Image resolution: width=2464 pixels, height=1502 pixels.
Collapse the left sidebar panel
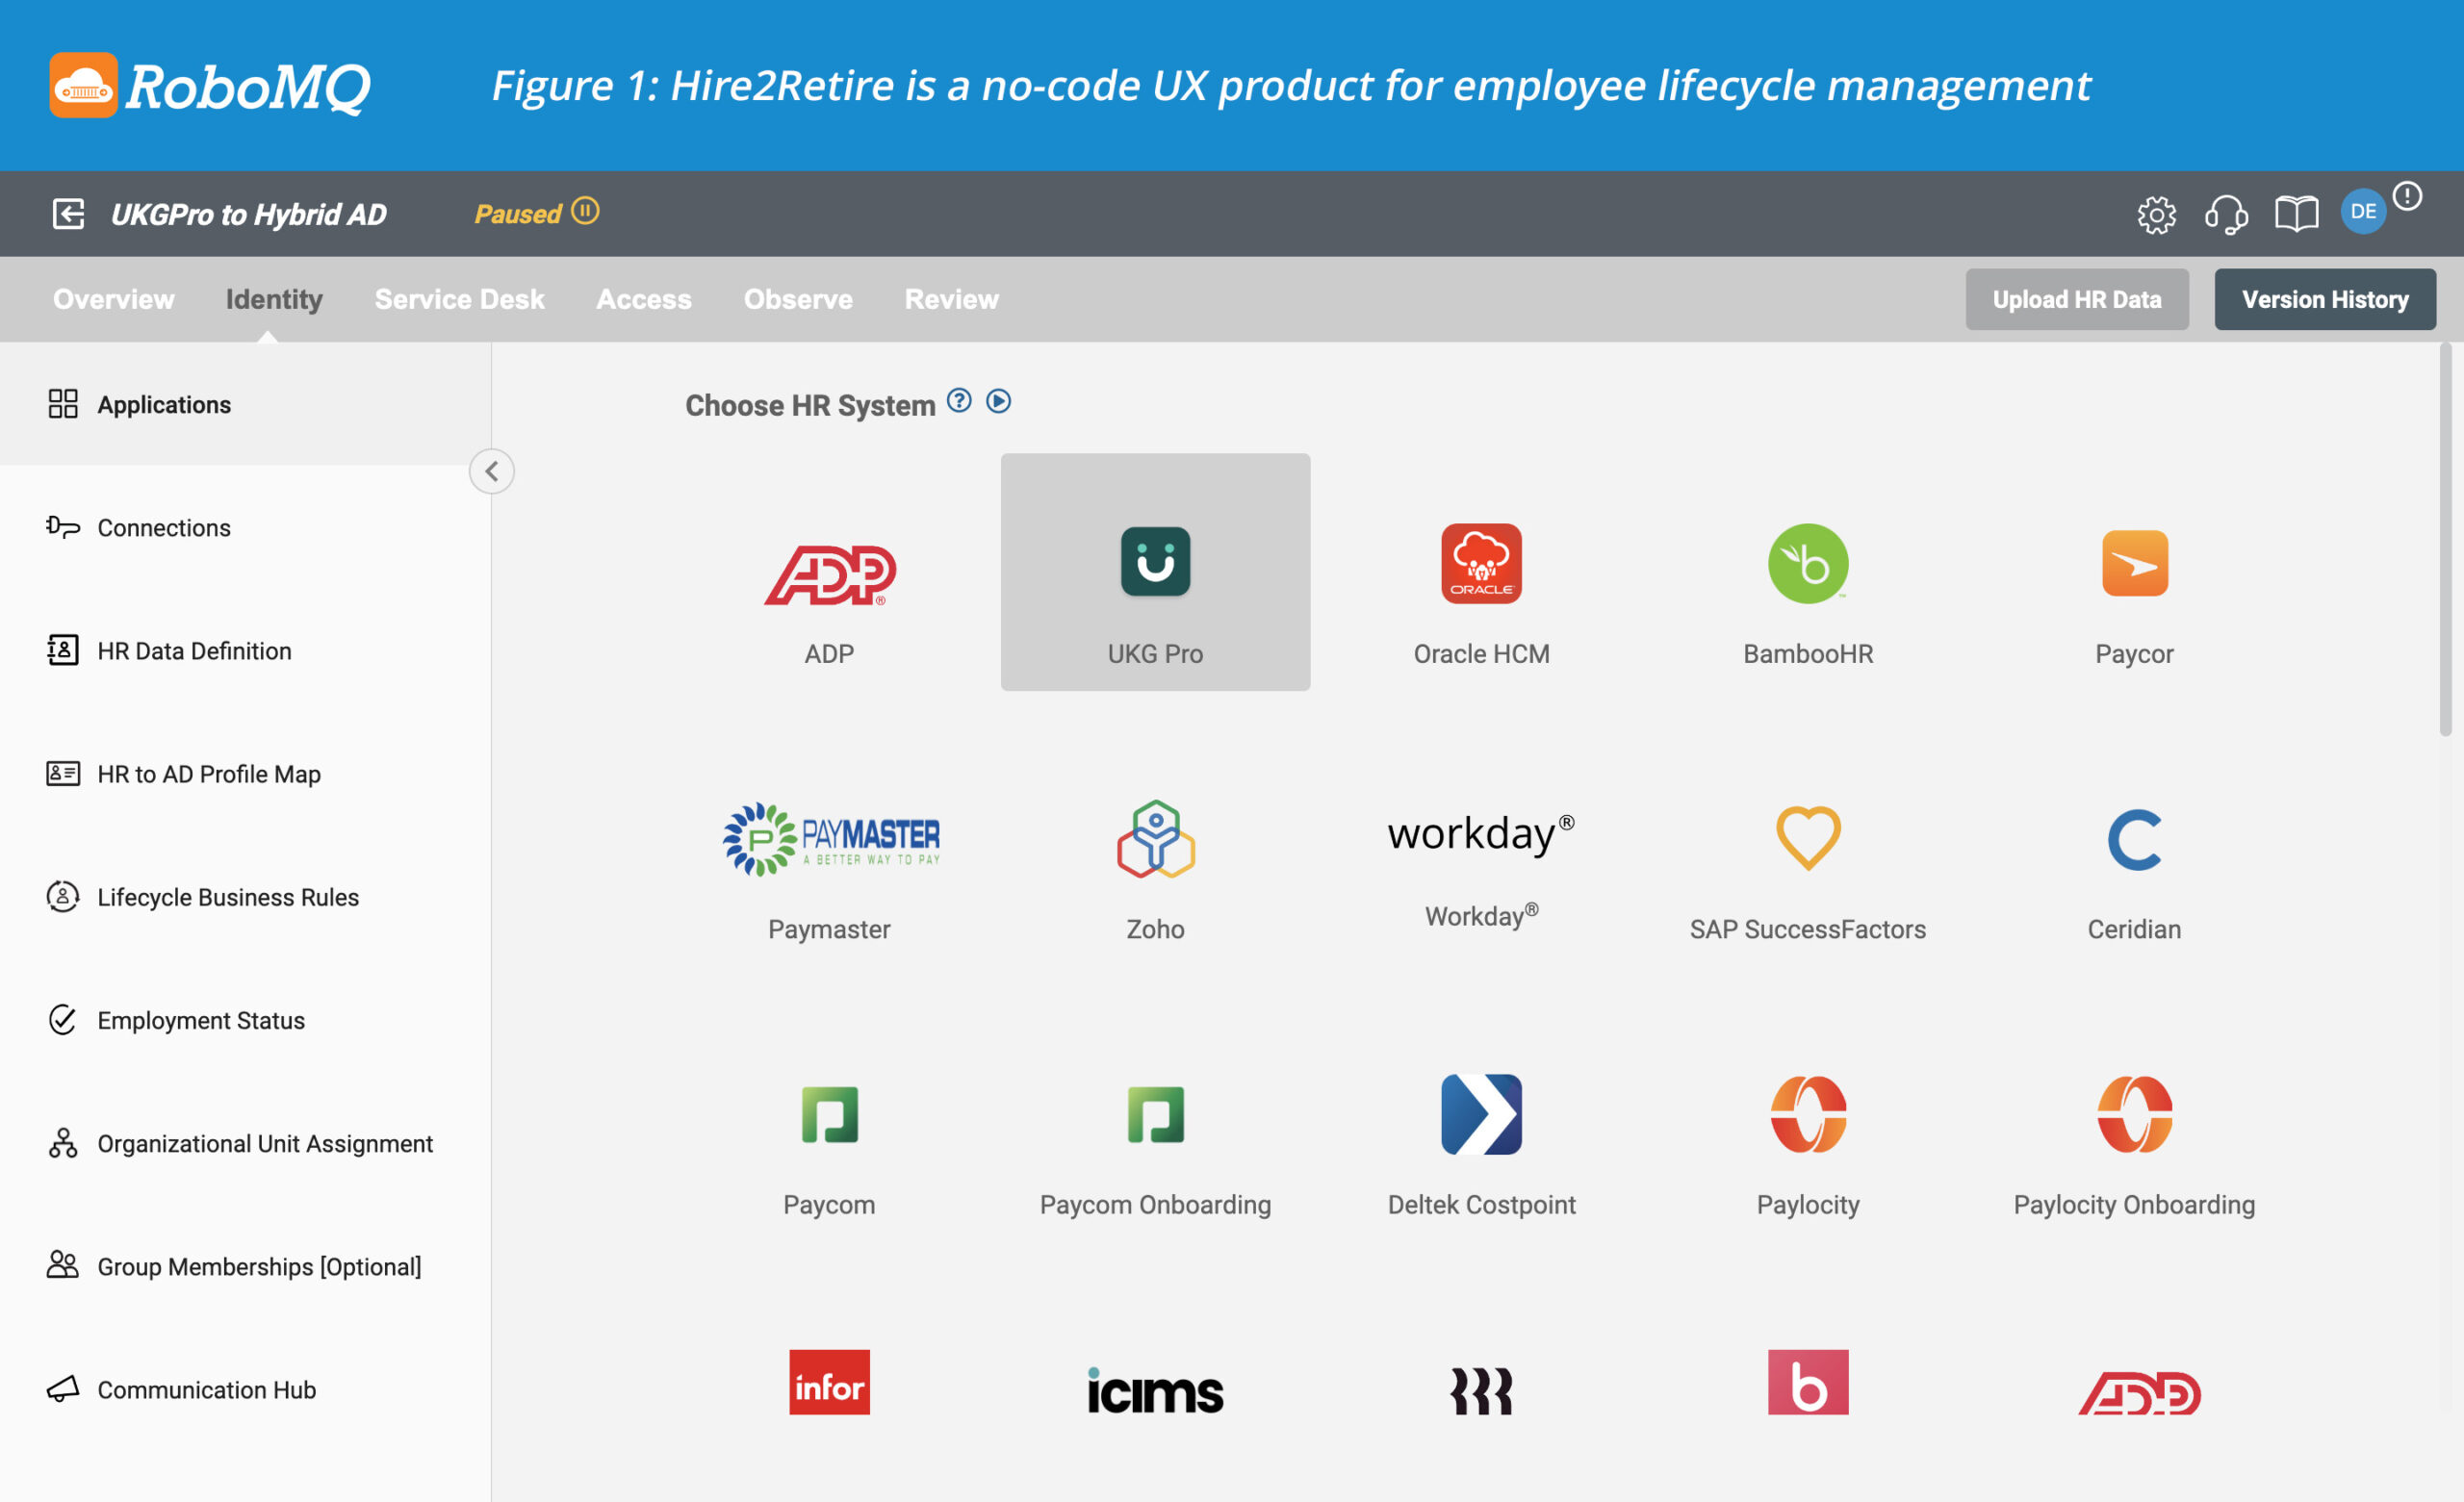[493, 470]
